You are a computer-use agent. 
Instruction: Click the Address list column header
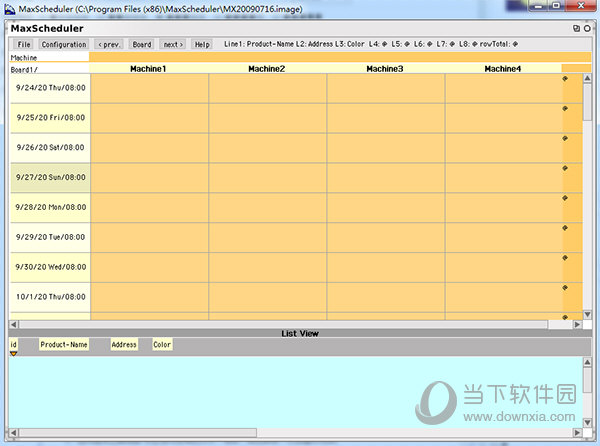124,344
